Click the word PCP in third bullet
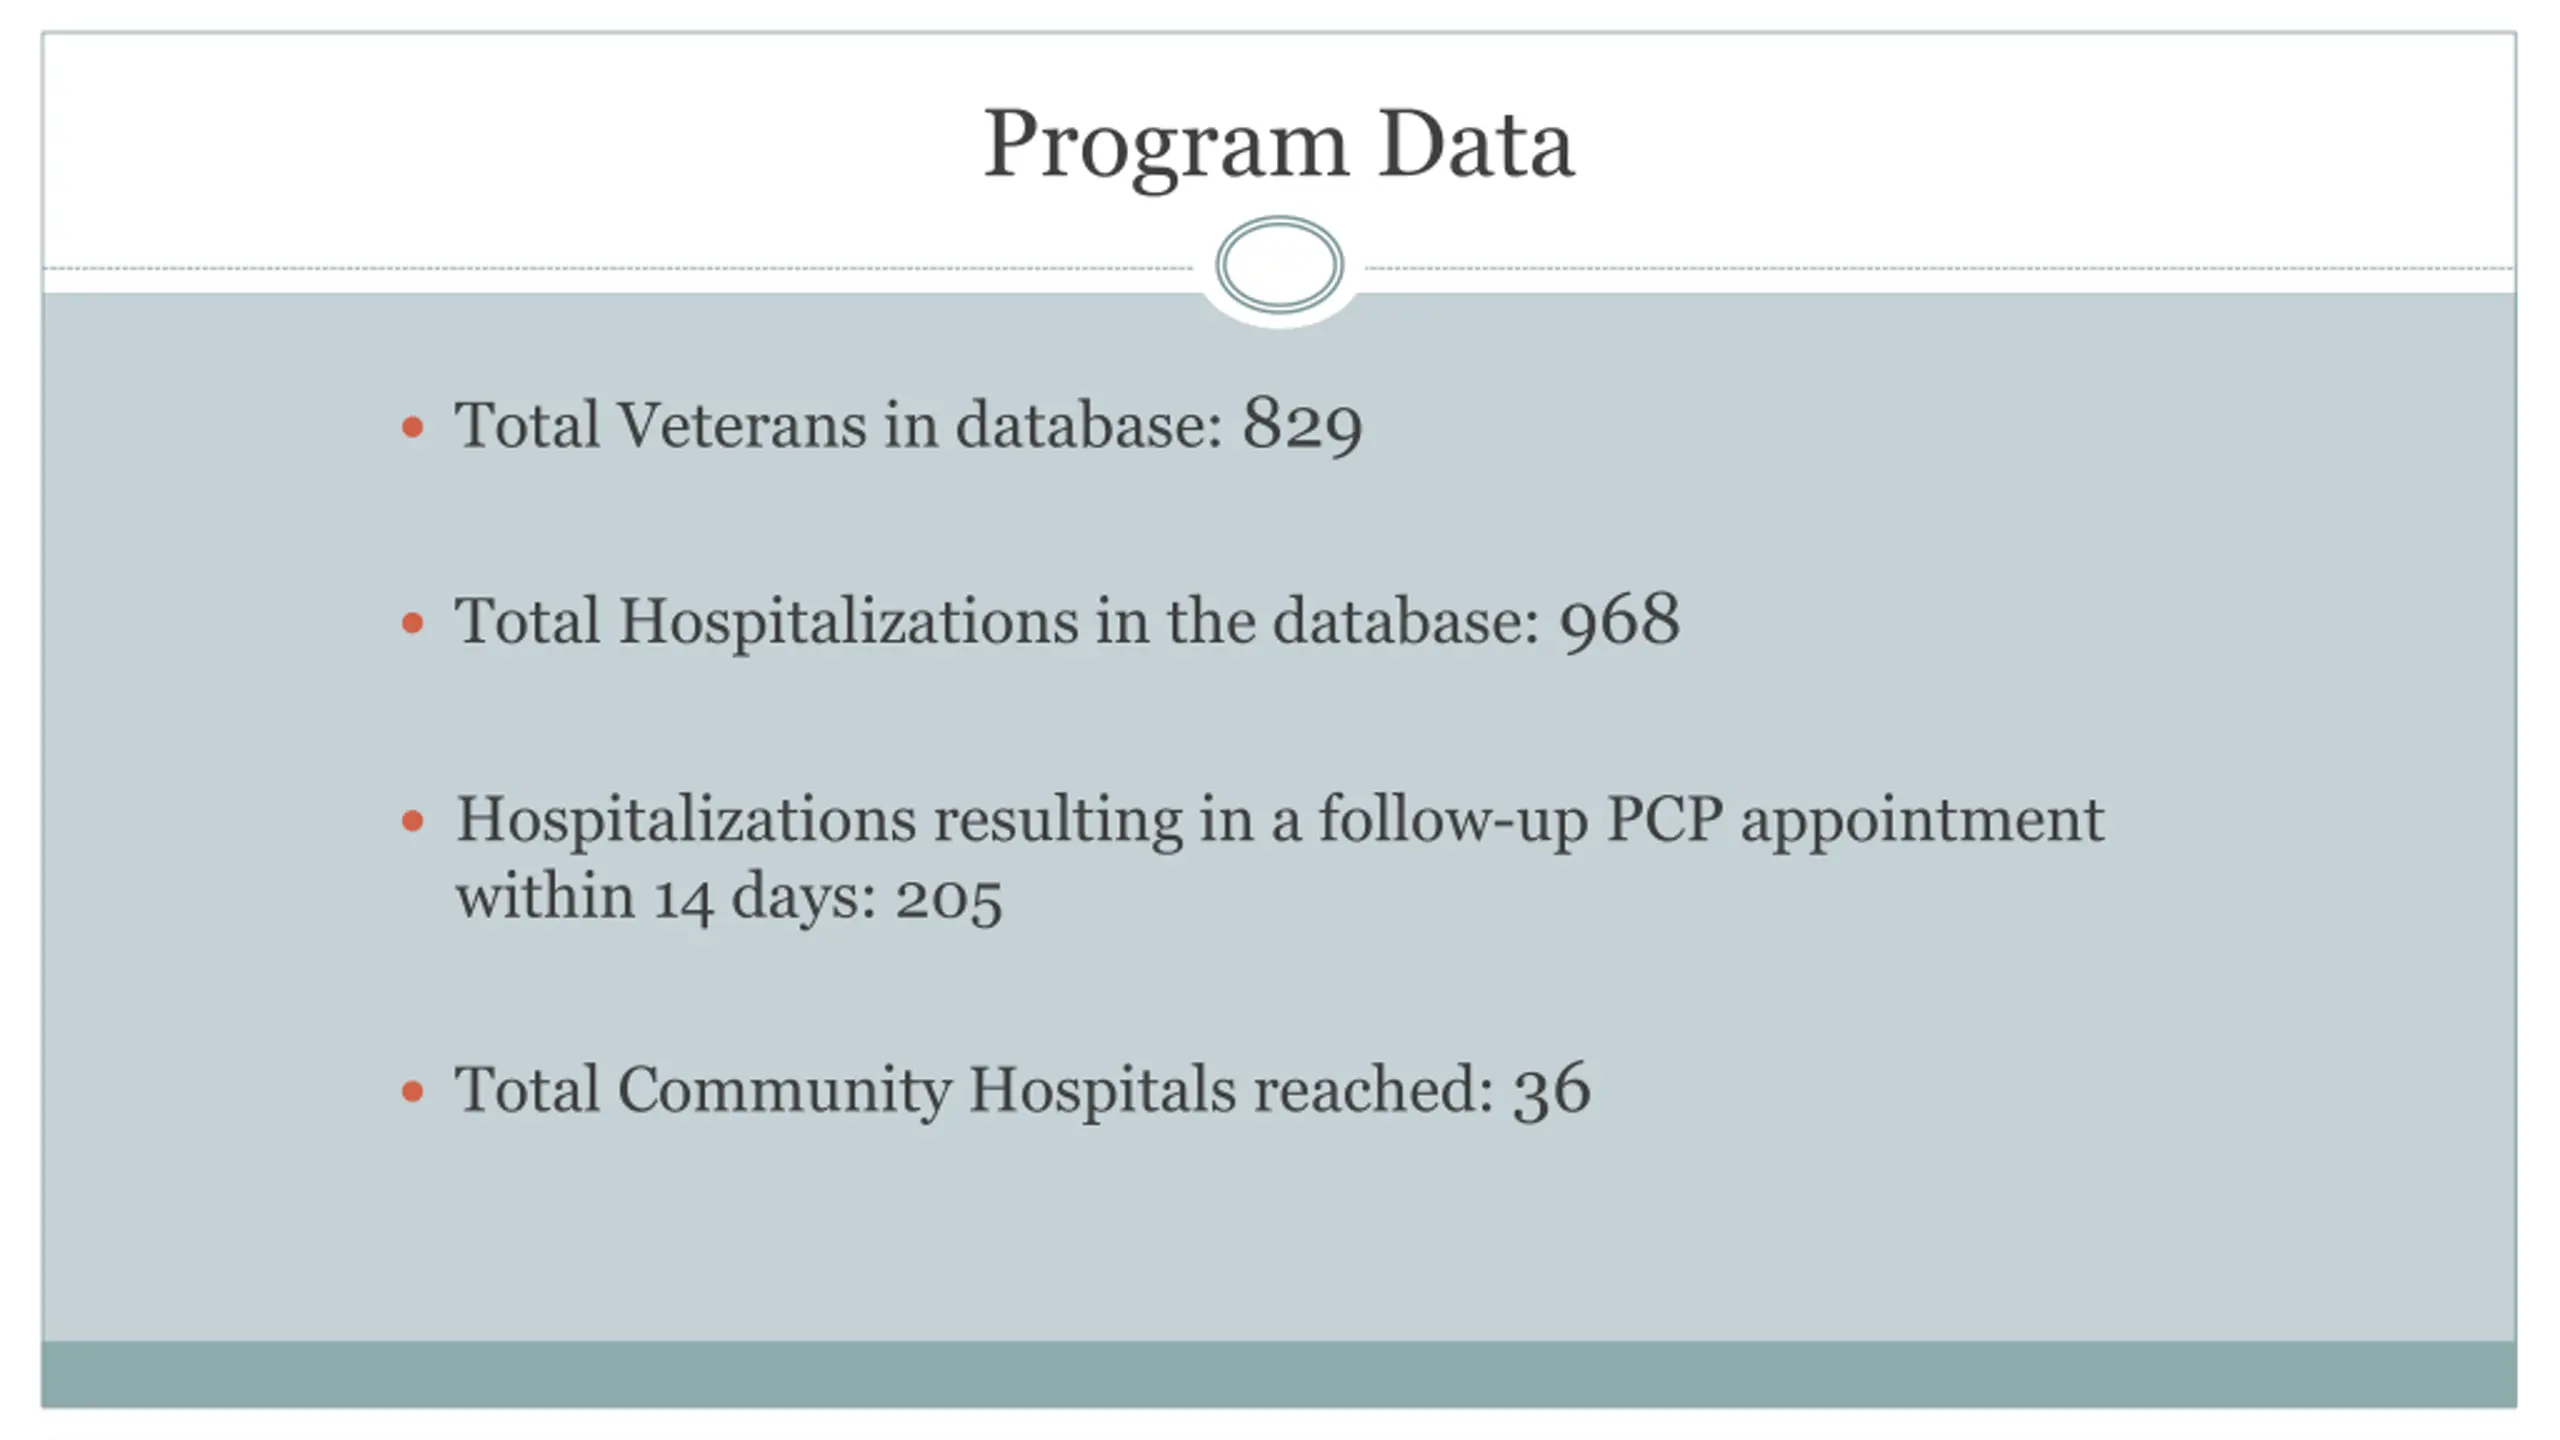 (x=1664, y=820)
